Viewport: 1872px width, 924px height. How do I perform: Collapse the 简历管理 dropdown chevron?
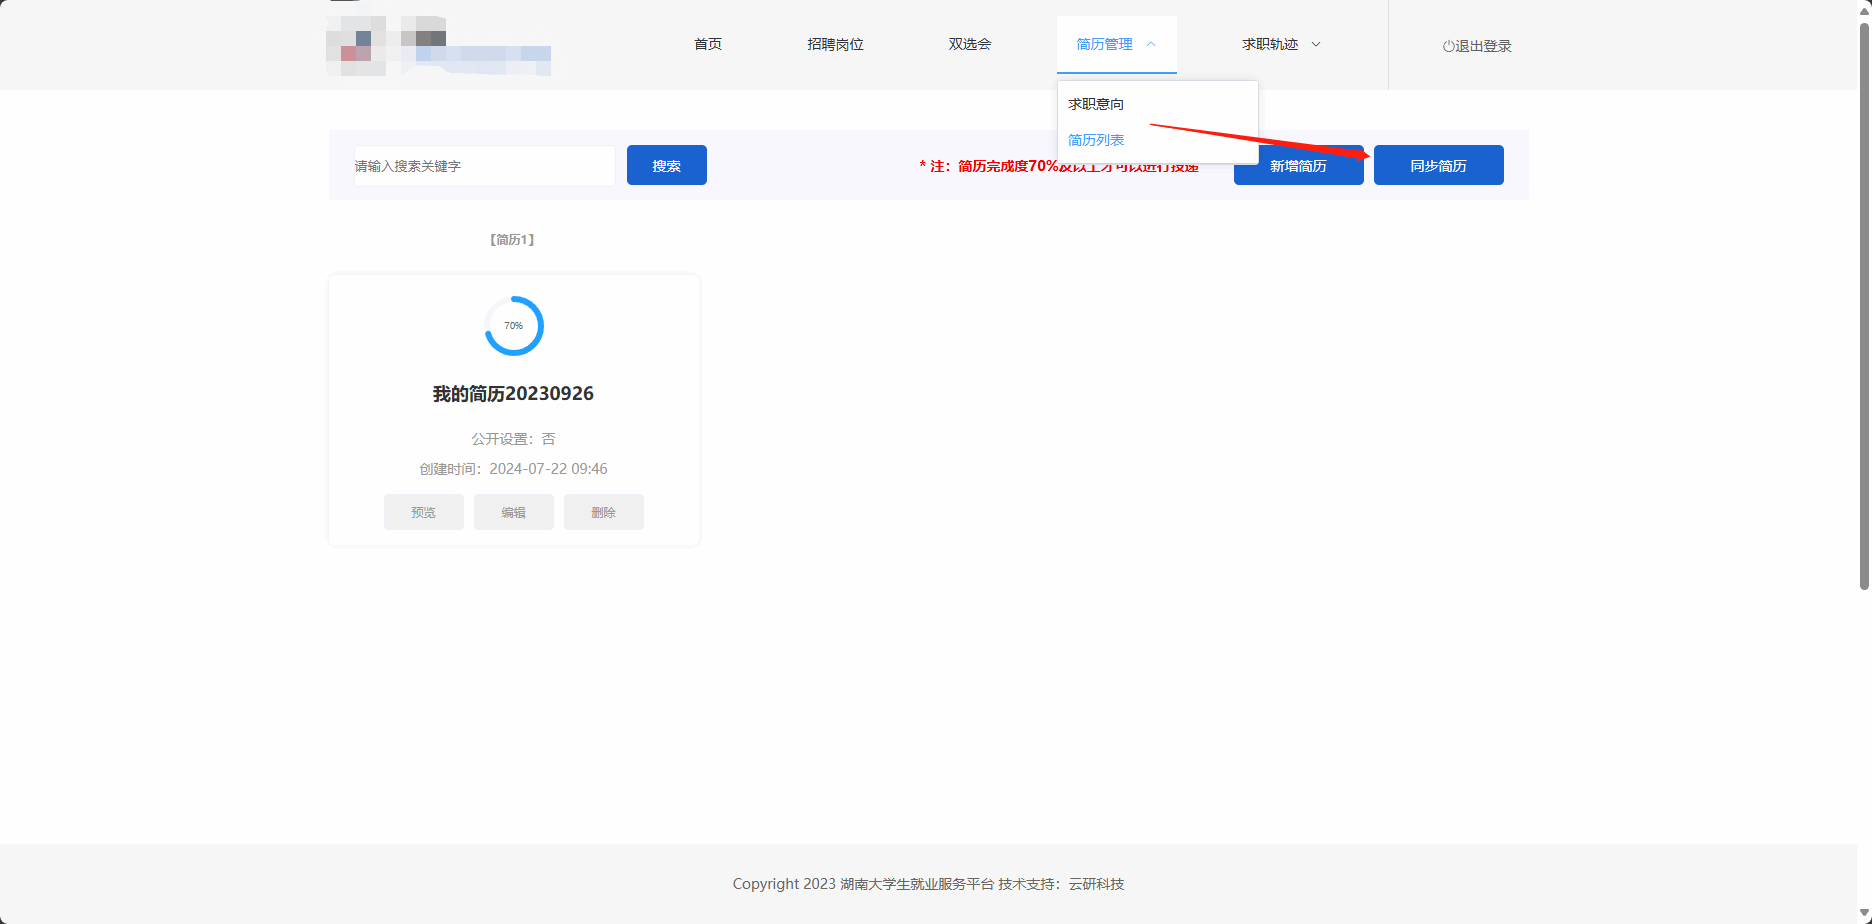[x=1151, y=44]
